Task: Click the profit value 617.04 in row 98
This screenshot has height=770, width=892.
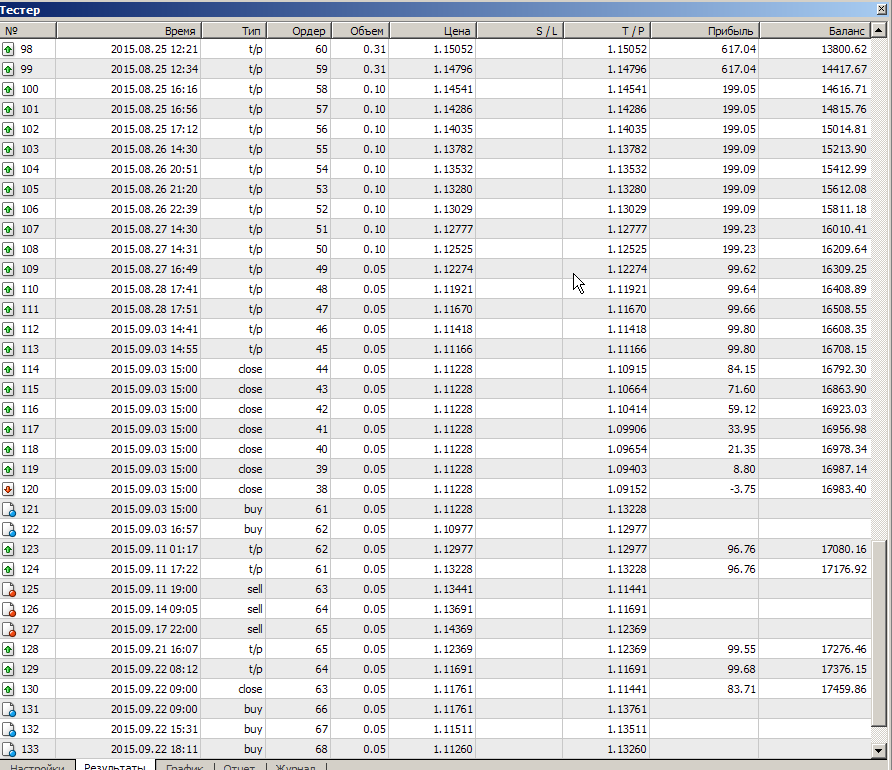Action: point(738,49)
